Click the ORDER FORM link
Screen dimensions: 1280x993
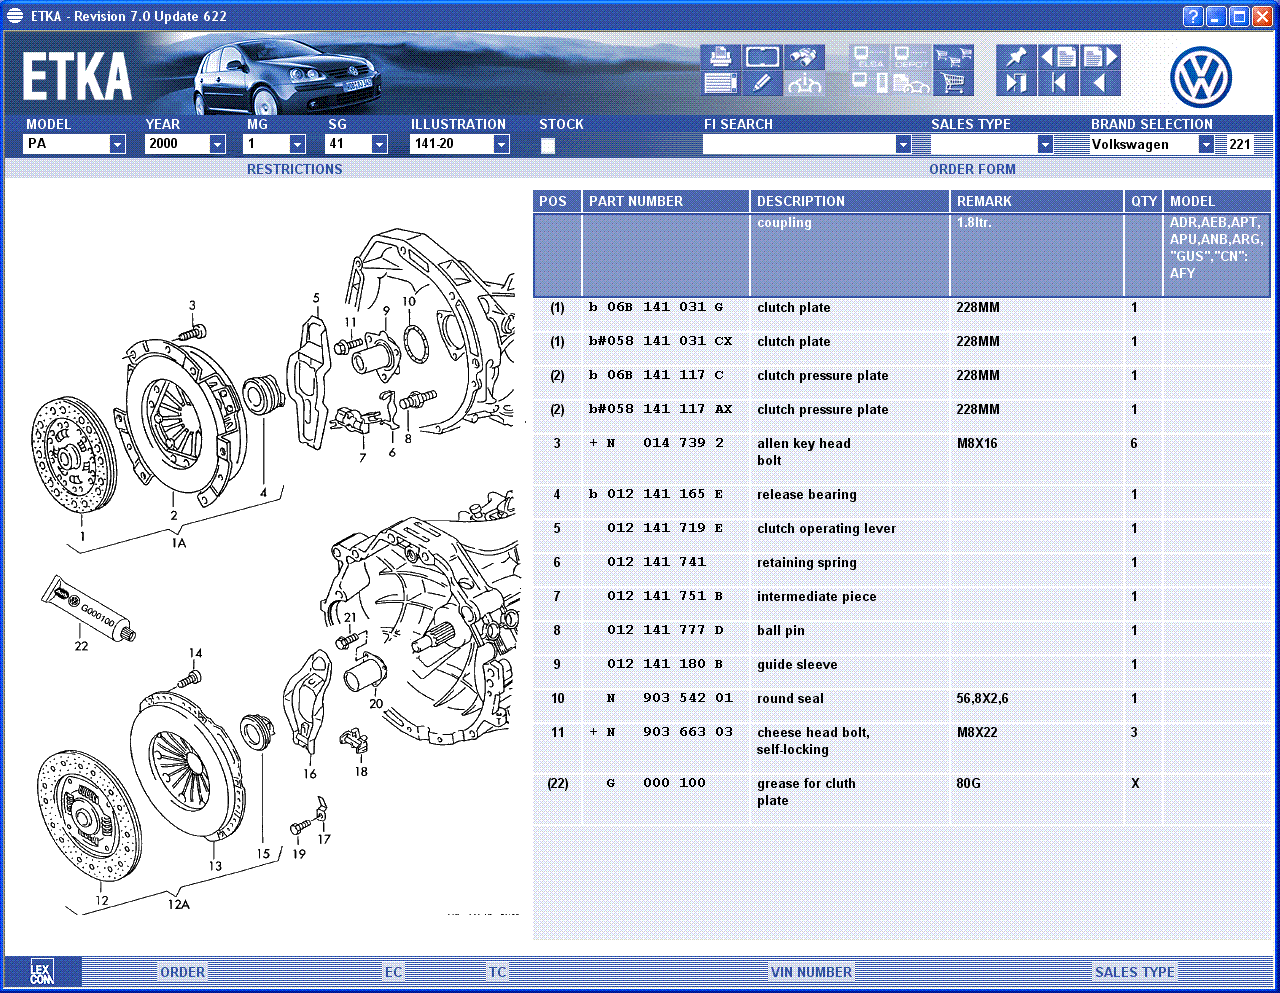pyautogui.click(x=972, y=169)
